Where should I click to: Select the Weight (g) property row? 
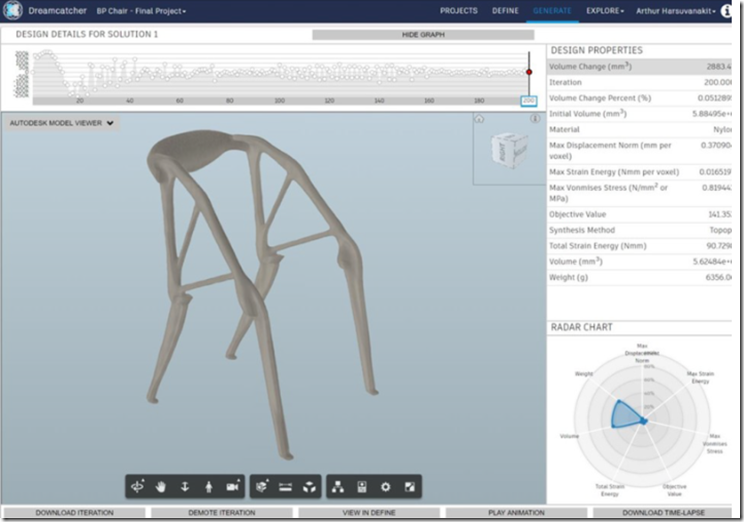coord(640,277)
